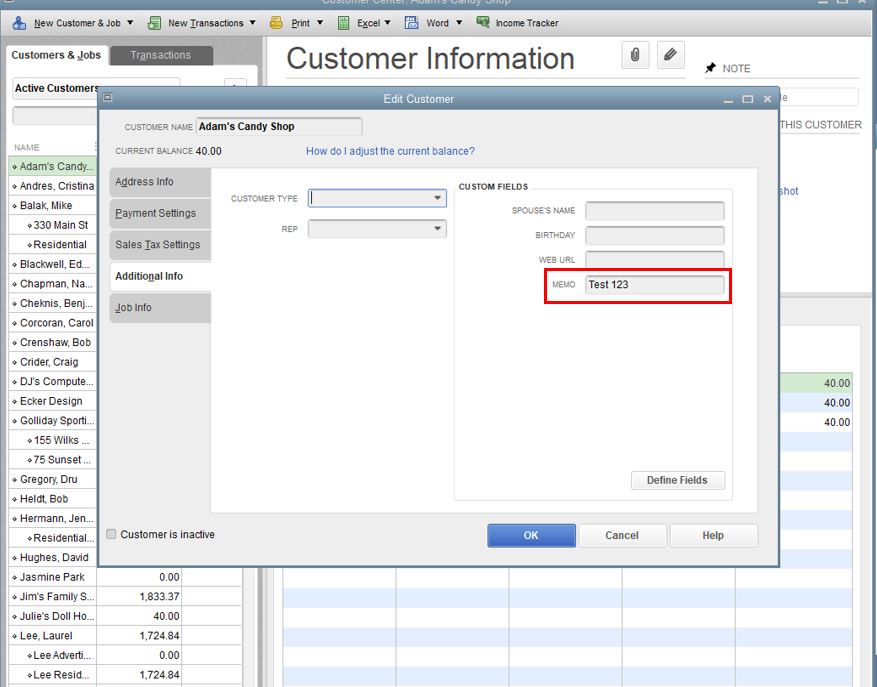Select Lee, Laurel in customer list
The width and height of the screenshot is (877, 687).
(x=53, y=636)
